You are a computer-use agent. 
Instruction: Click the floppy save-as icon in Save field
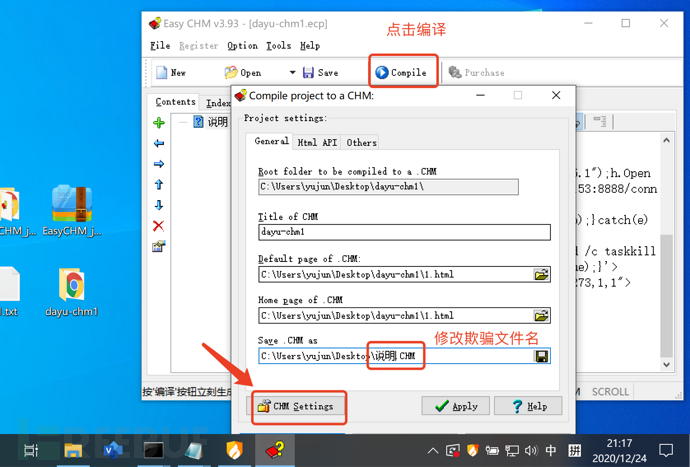point(541,356)
